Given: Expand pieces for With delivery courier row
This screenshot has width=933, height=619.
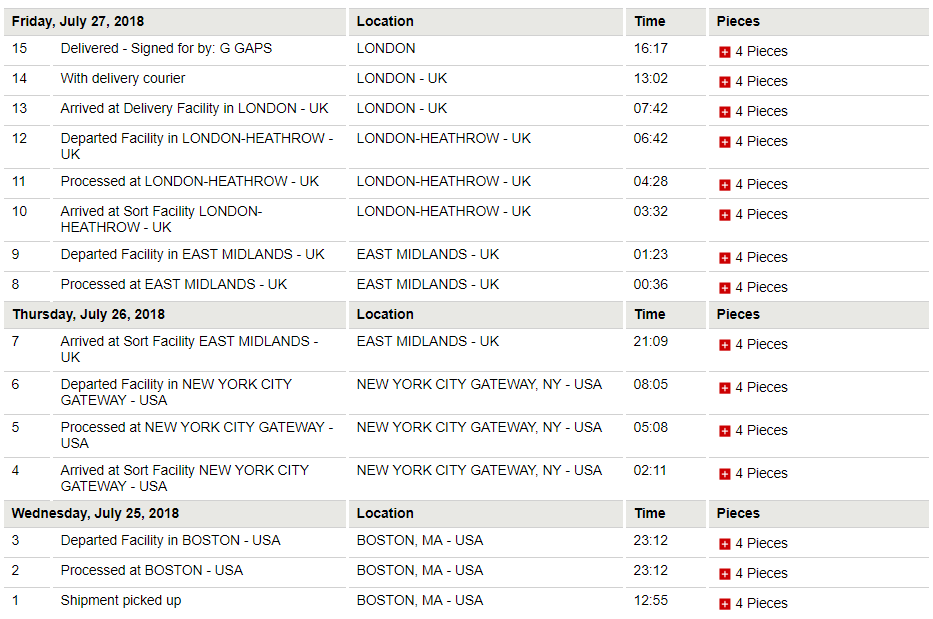Looking at the screenshot, I should pos(724,82).
